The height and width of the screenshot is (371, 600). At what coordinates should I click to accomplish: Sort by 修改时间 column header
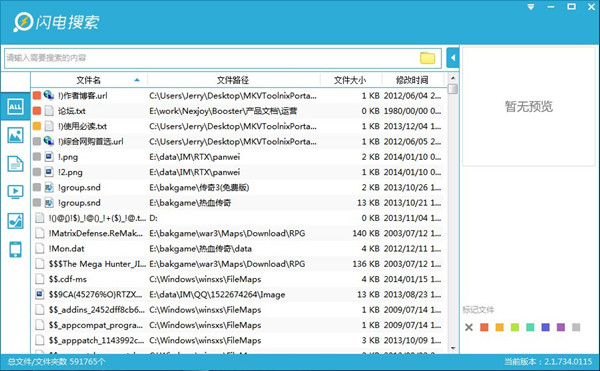tap(412, 80)
